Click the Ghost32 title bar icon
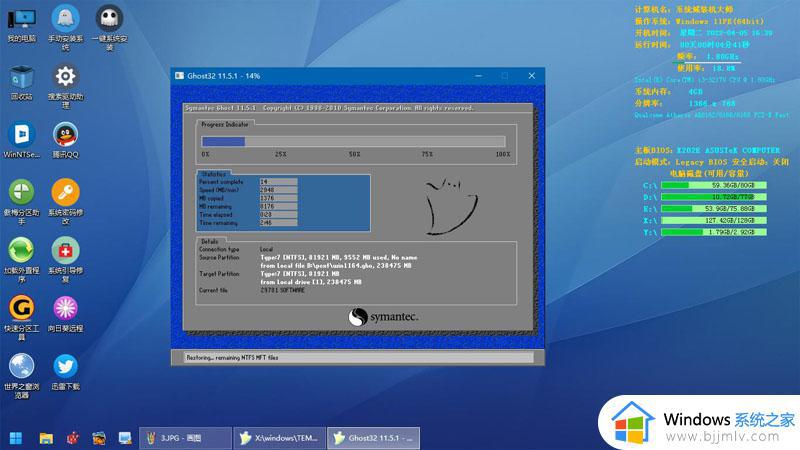 click(x=179, y=76)
